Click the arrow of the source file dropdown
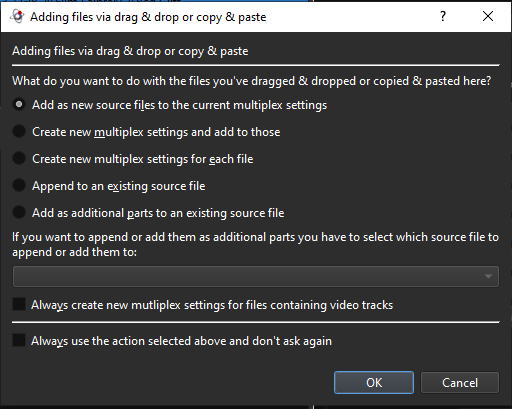The width and height of the screenshot is (512, 409). click(x=488, y=276)
